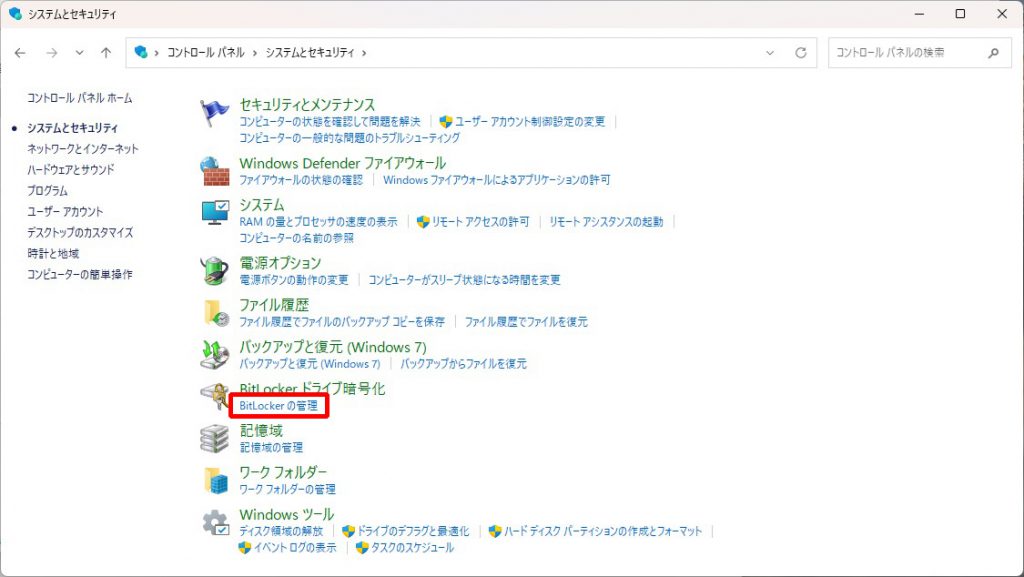Expand chevron after コントロール パネル breadcrumb
The image size is (1024, 577).
255,53
